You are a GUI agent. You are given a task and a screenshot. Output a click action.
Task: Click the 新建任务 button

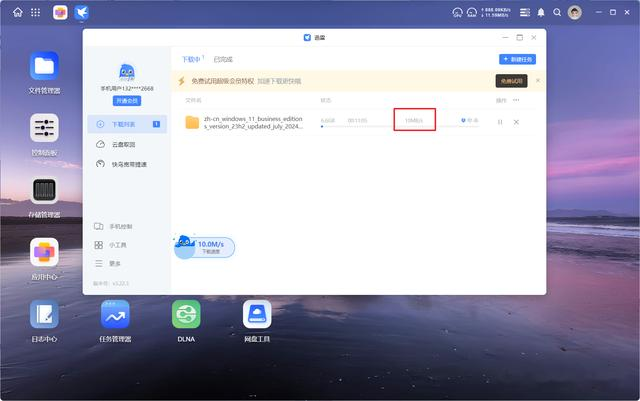pyautogui.click(x=517, y=59)
